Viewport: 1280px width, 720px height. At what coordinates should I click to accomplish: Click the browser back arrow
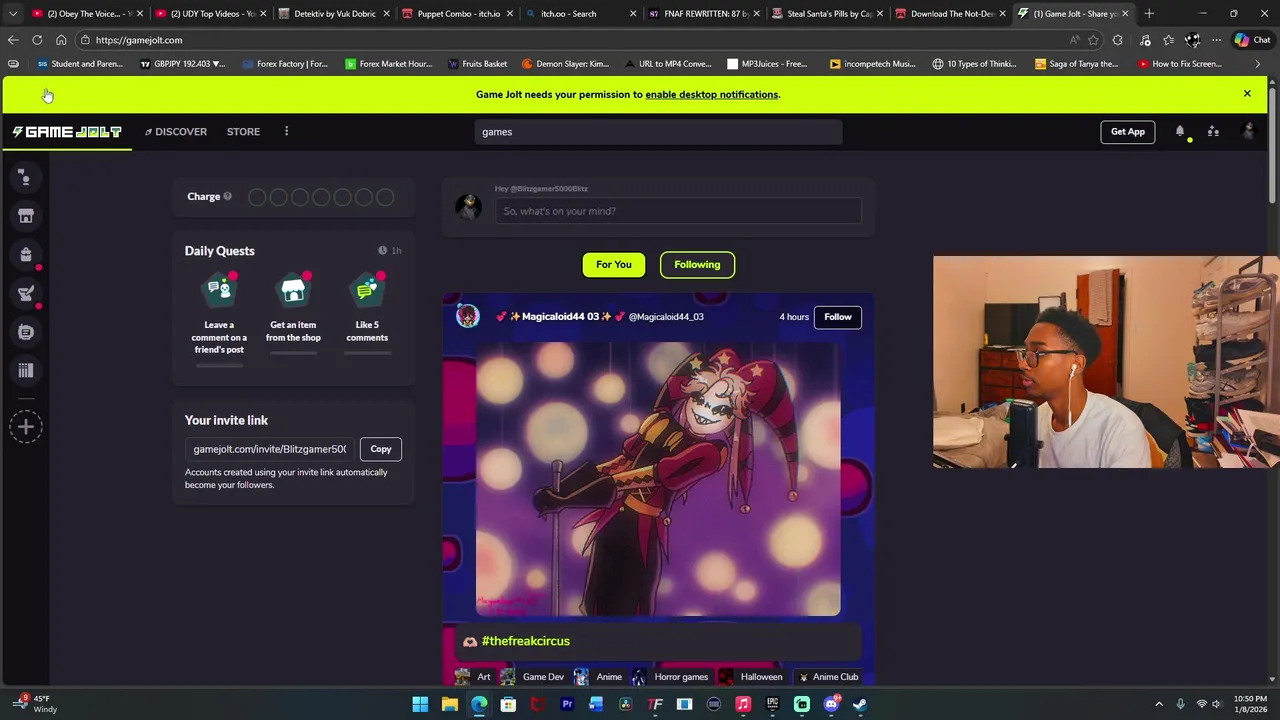13,40
